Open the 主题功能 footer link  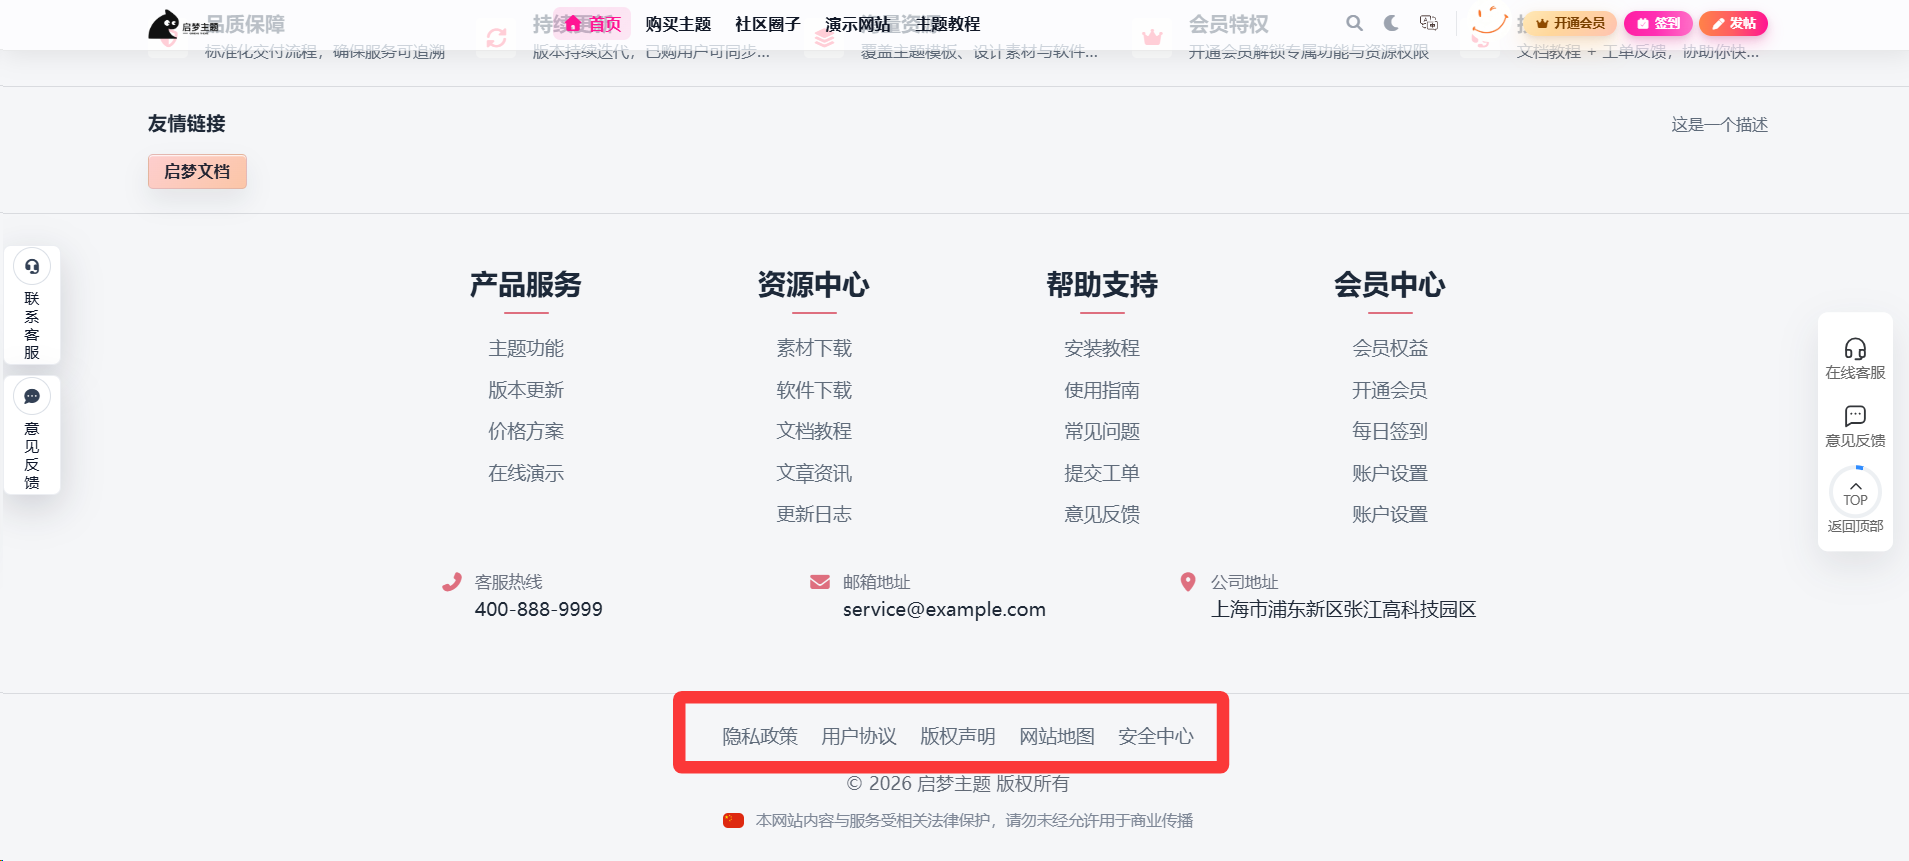click(526, 348)
